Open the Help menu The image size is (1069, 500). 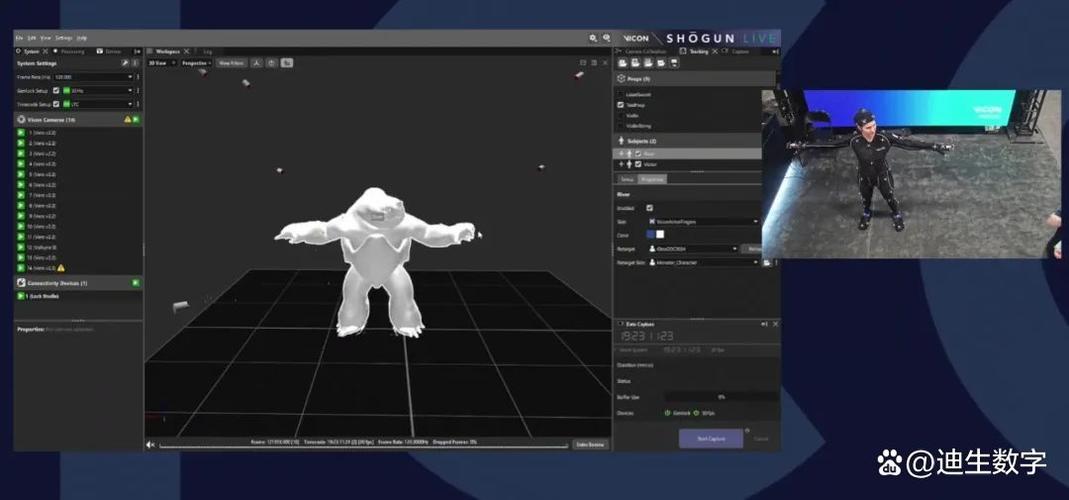click(82, 38)
